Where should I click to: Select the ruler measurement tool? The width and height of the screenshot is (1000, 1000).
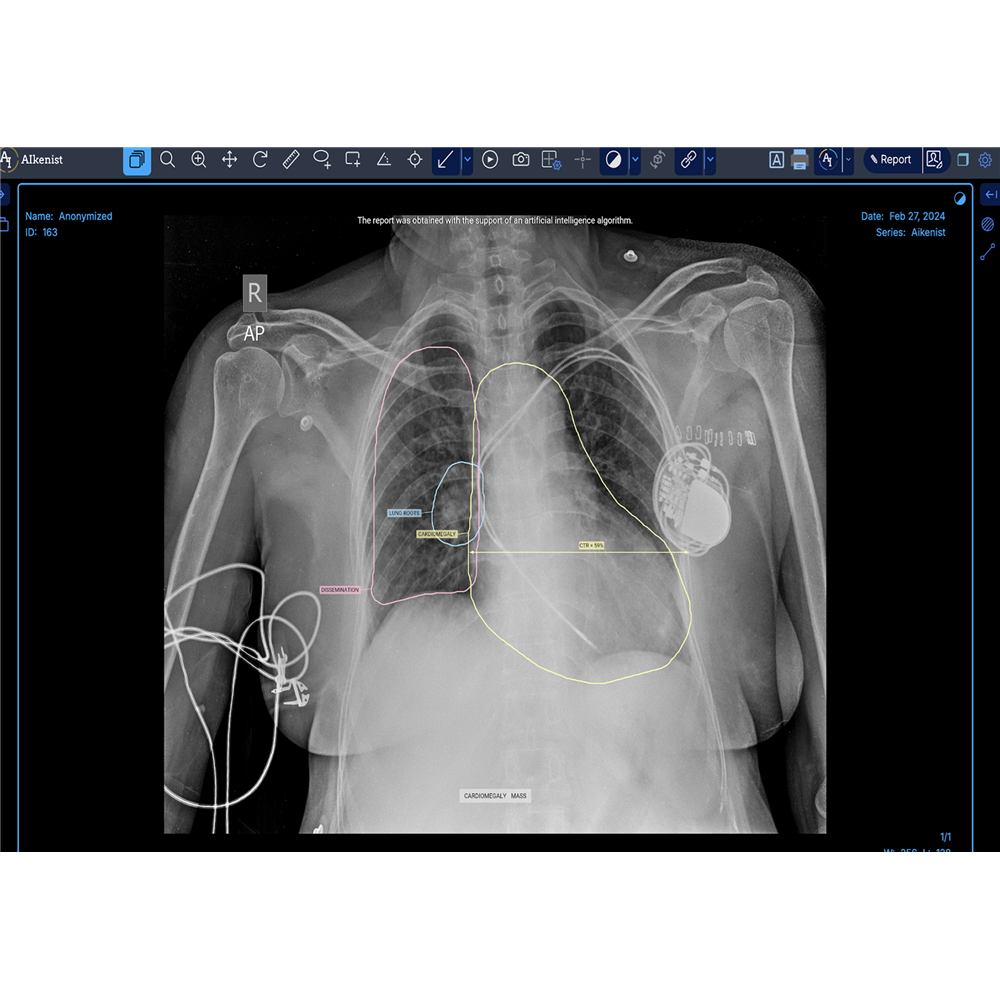(291, 159)
